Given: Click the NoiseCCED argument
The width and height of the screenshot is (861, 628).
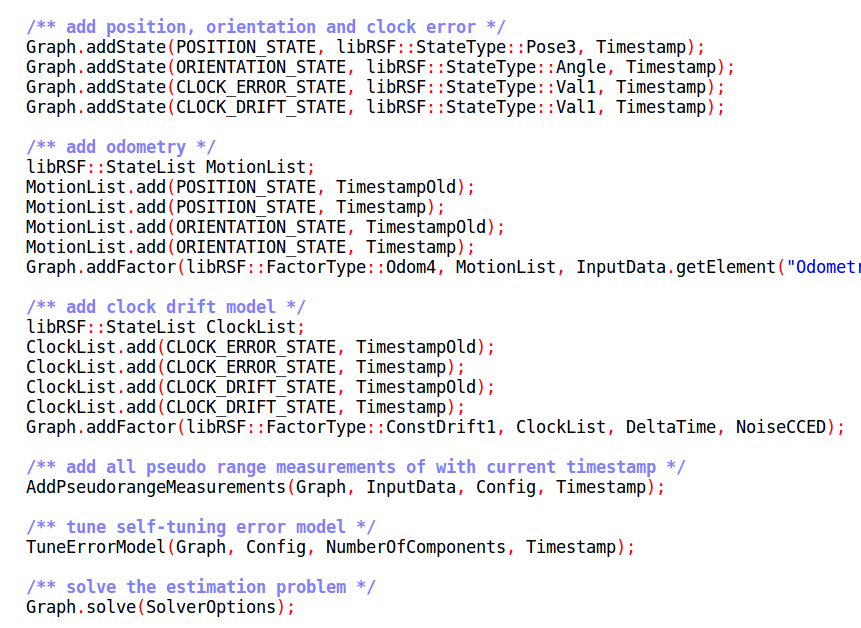Looking at the screenshot, I should (x=780, y=427).
